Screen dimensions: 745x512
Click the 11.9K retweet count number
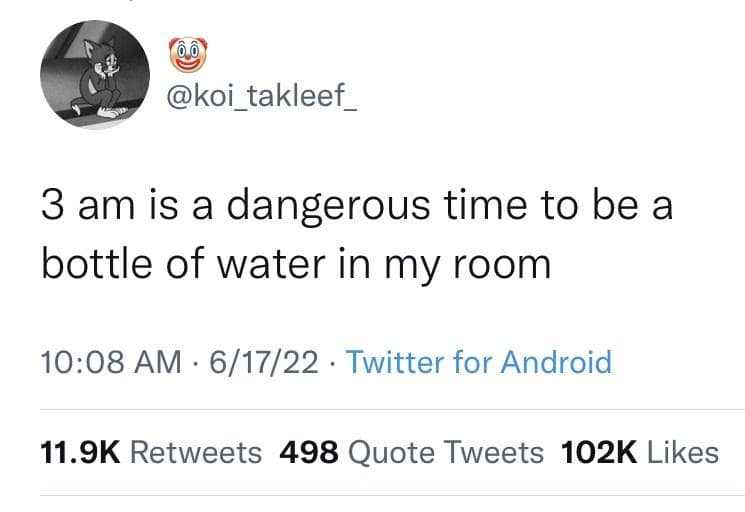coord(79,452)
